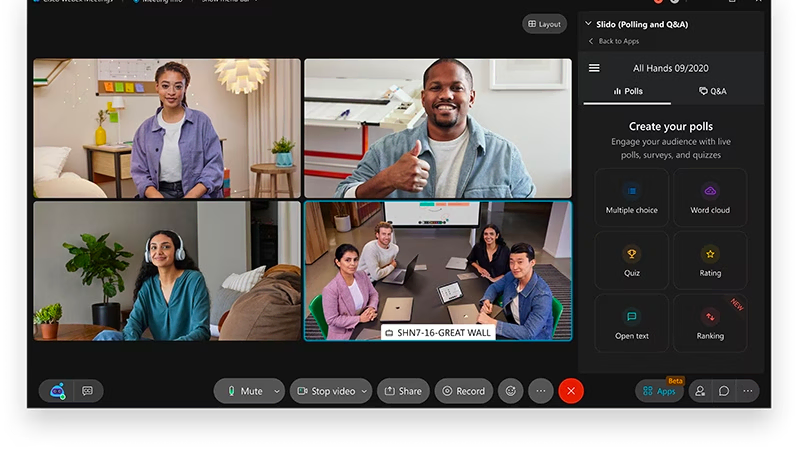Mute the microphone
Viewport: 800px width, 450px height.
243,391
